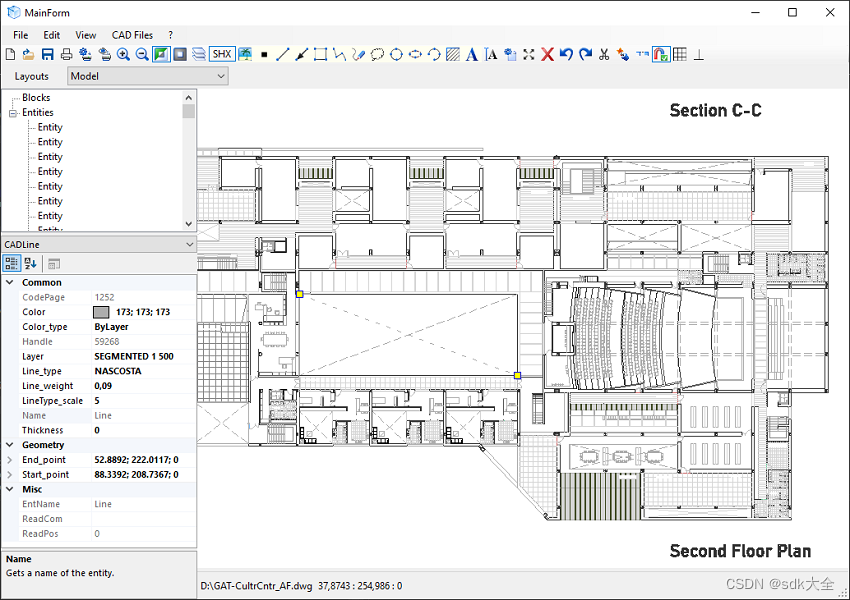Toggle the SHX fonts button
The image size is (850, 600).
pos(222,54)
